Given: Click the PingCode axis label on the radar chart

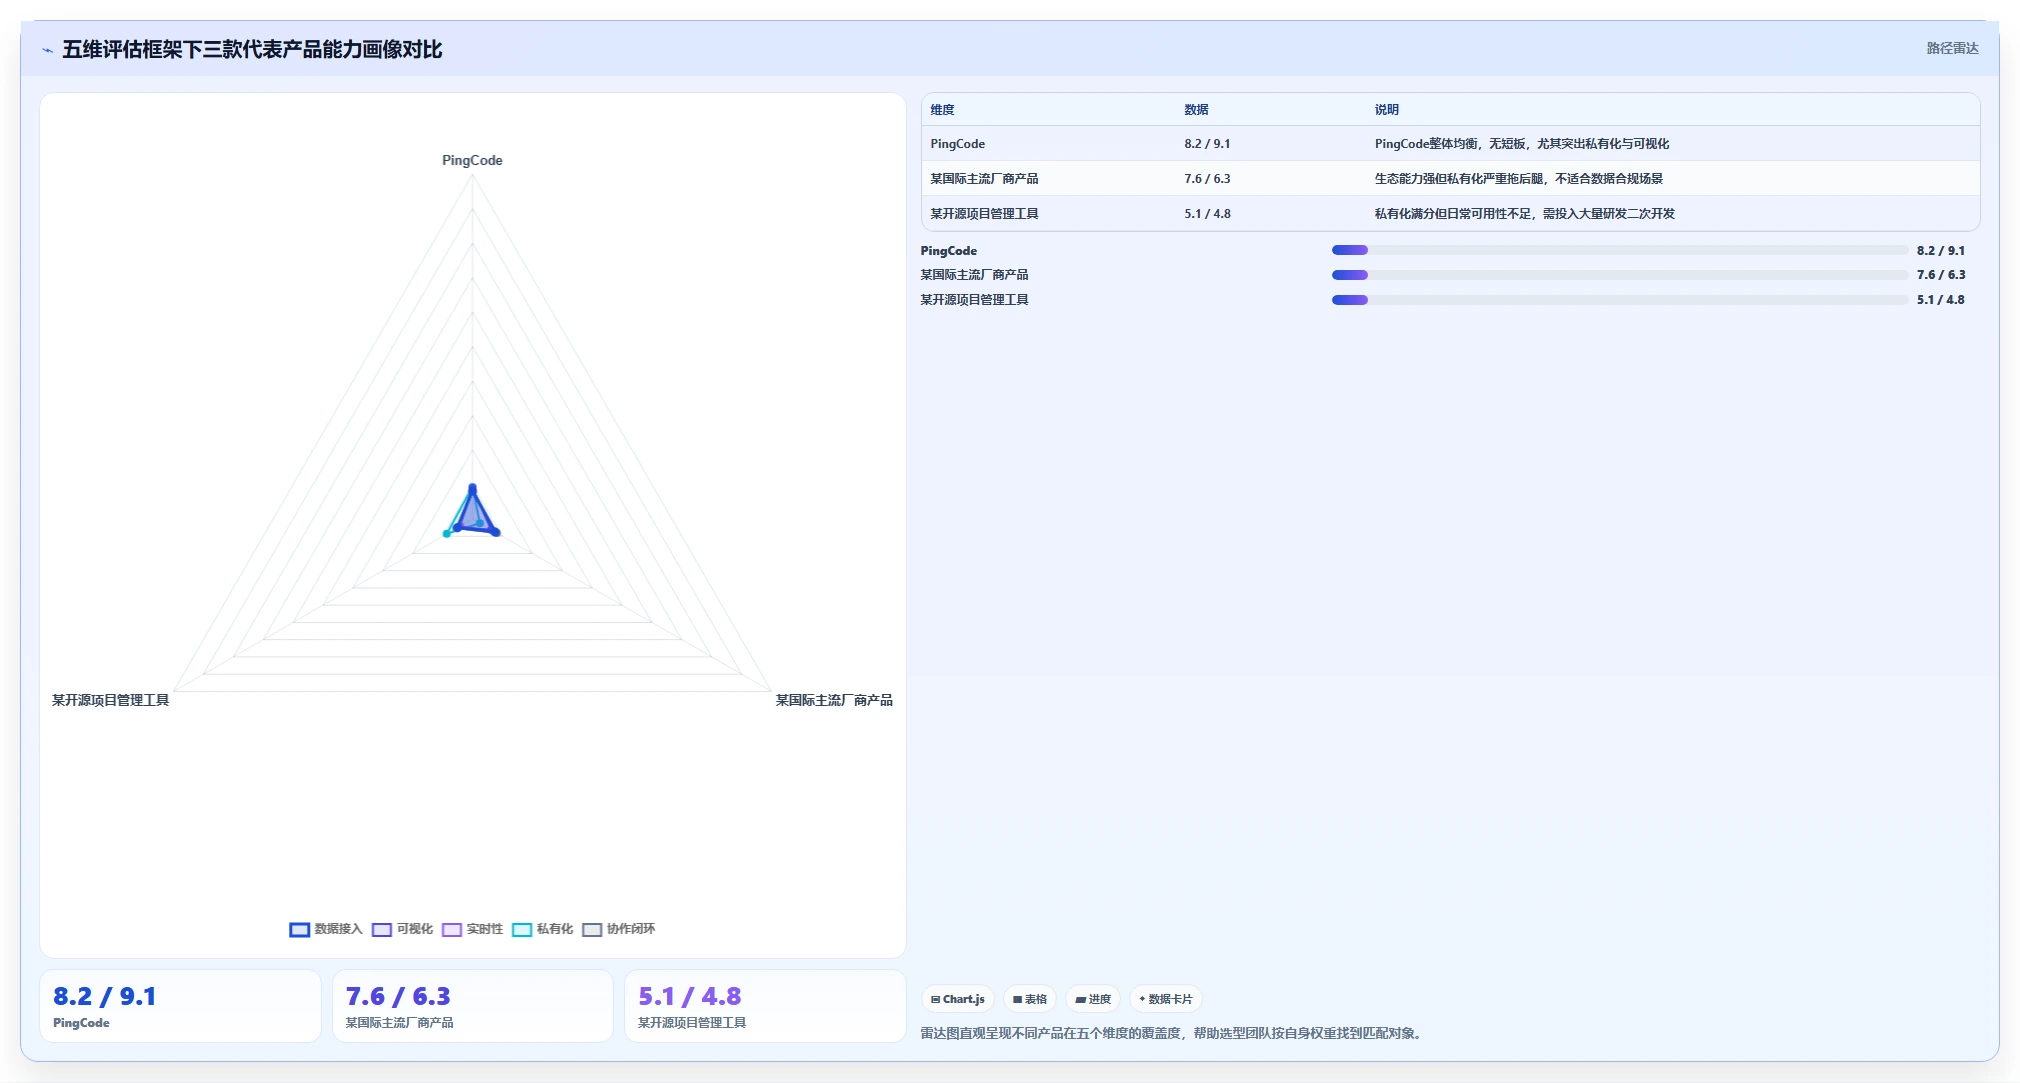Looking at the screenshot, I should (472, 160).
